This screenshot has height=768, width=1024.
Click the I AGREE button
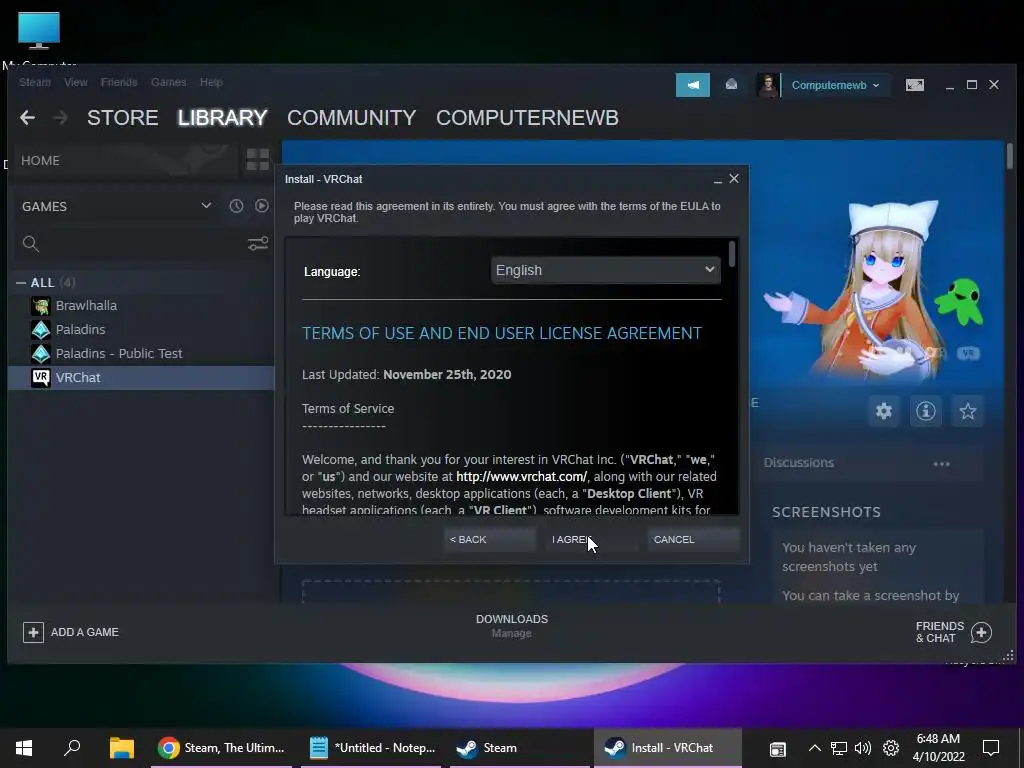(591, 539)
